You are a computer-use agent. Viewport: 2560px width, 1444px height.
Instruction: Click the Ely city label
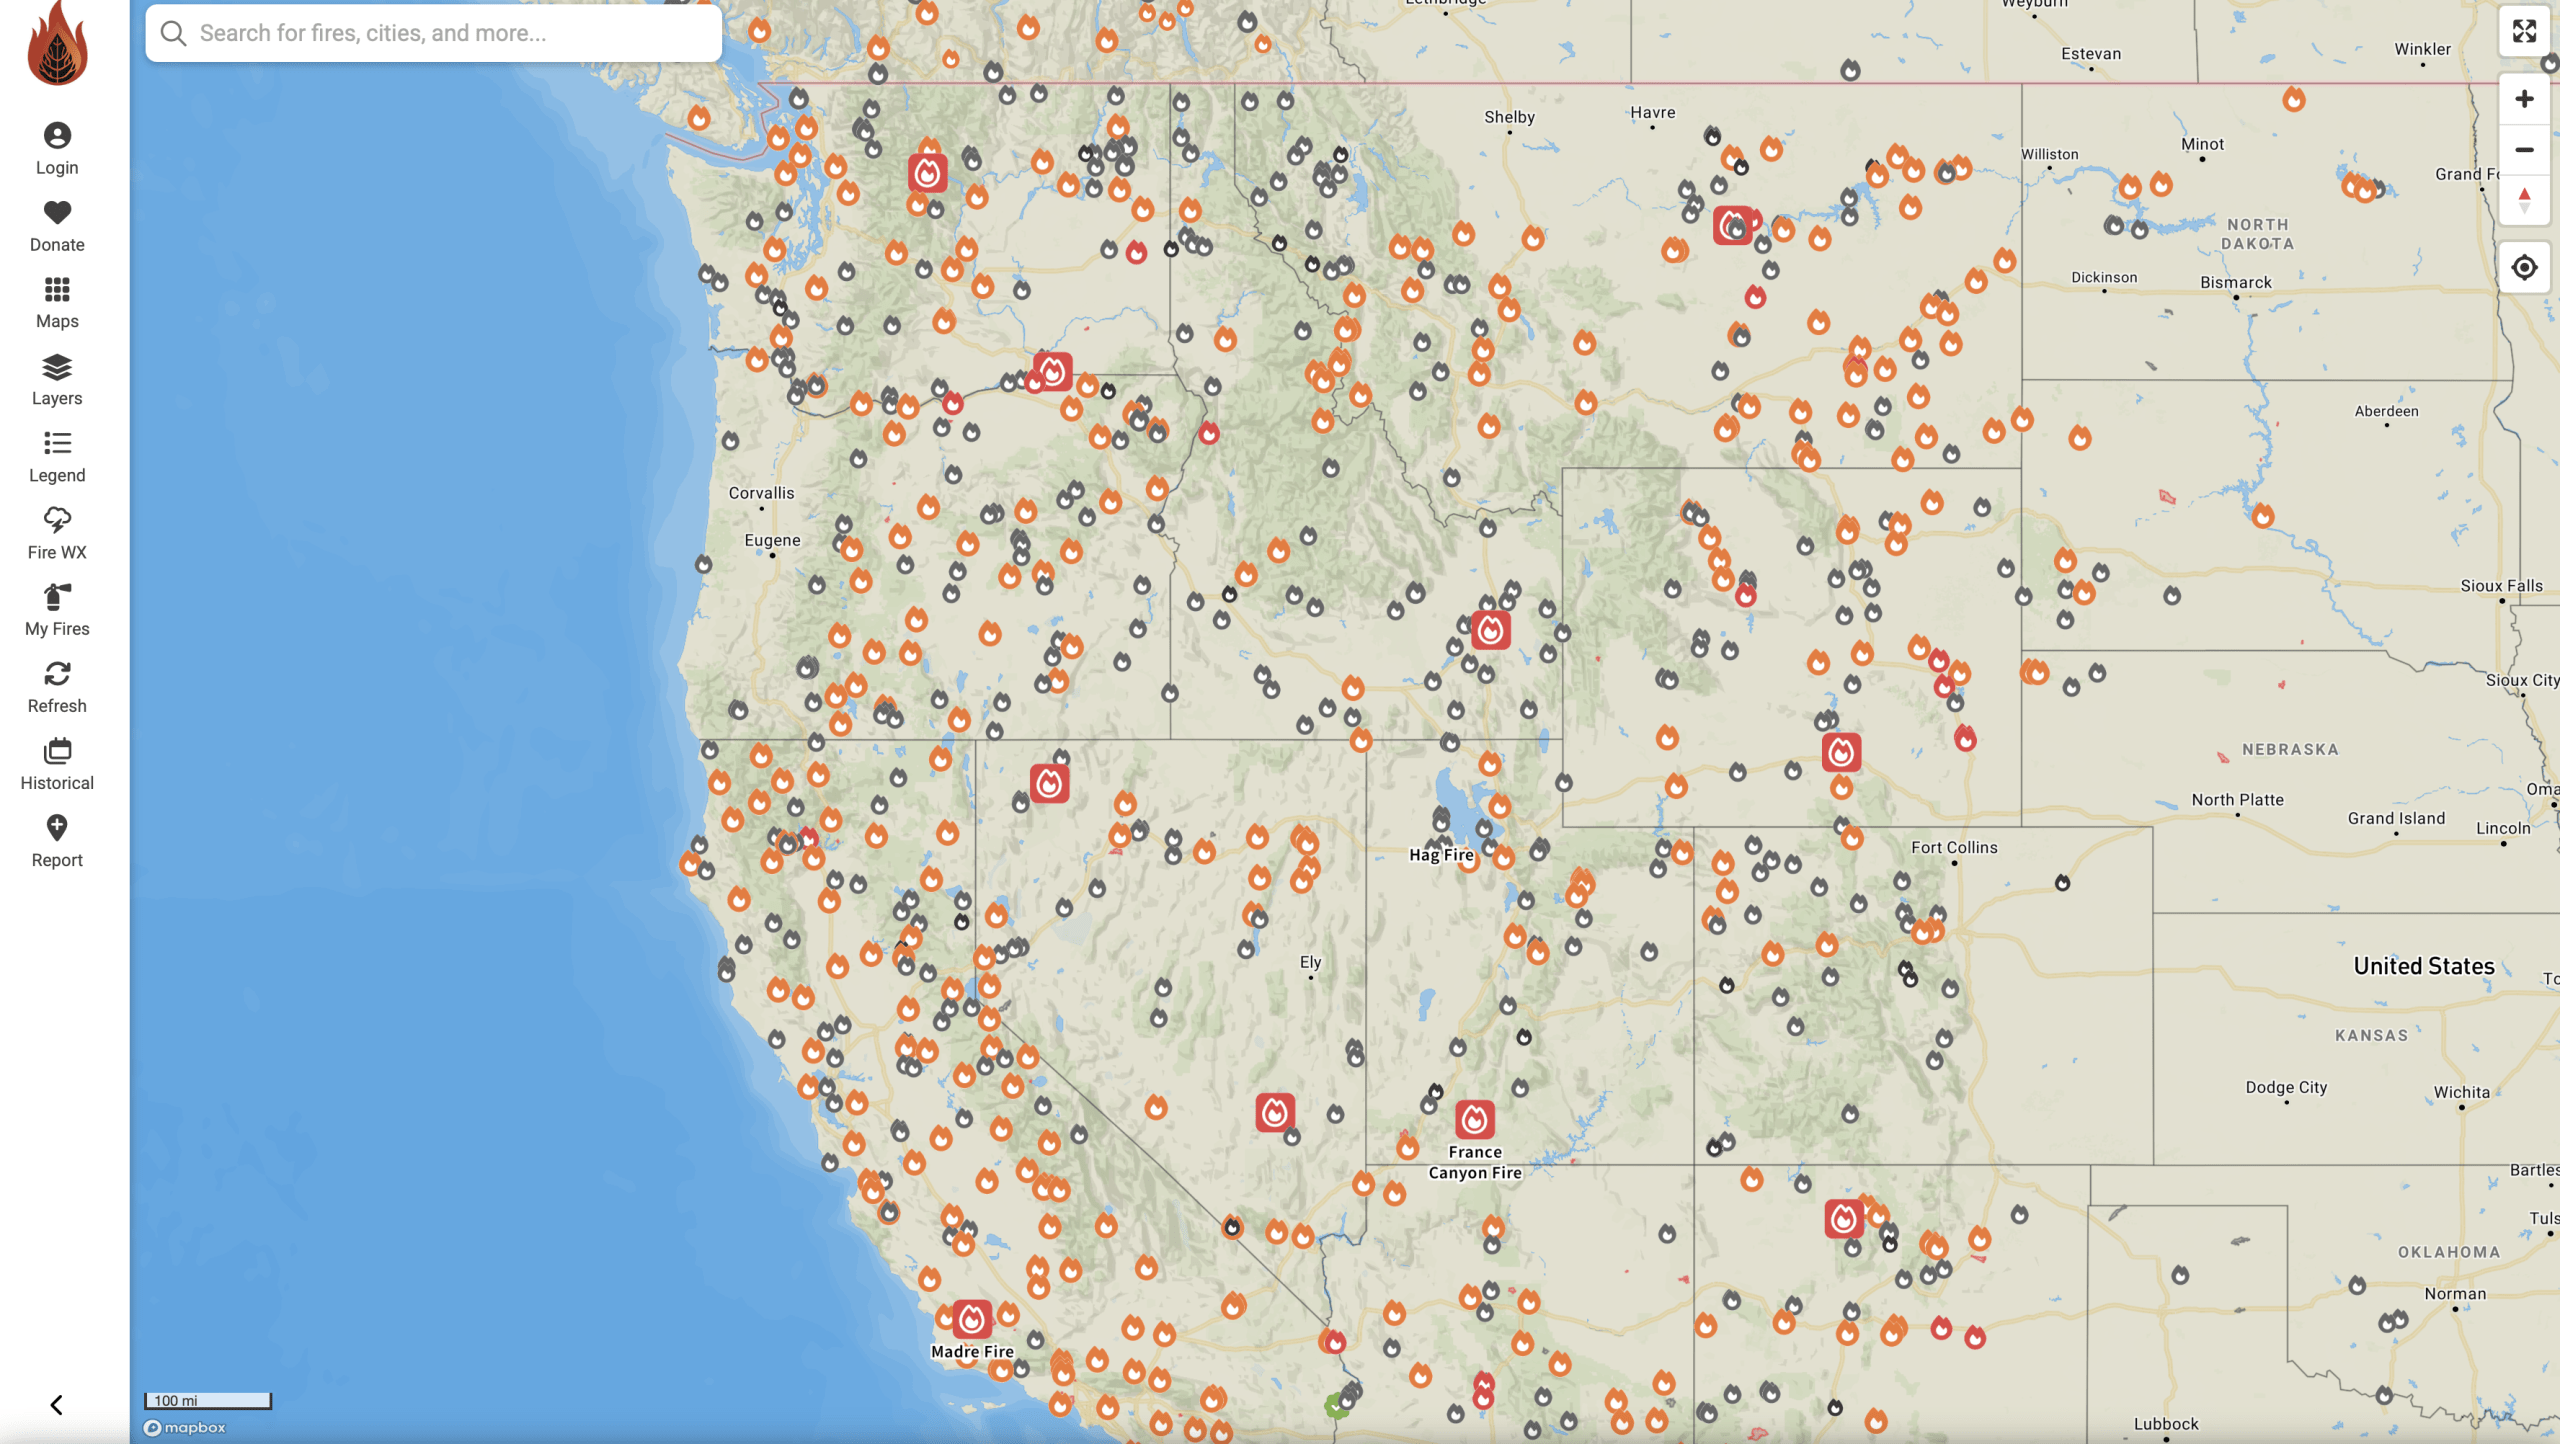1310,962
